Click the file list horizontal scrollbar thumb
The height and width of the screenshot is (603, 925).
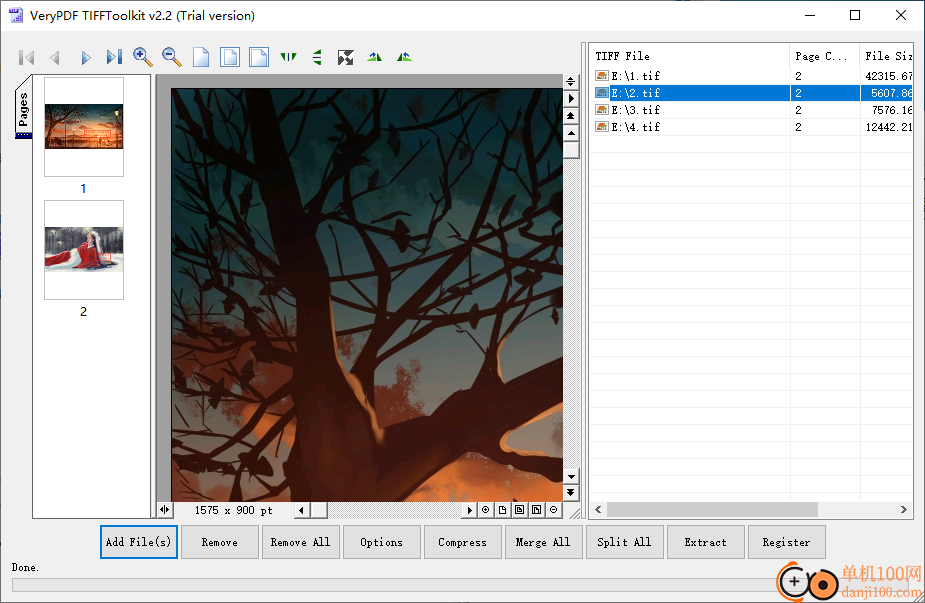[712, 509]
